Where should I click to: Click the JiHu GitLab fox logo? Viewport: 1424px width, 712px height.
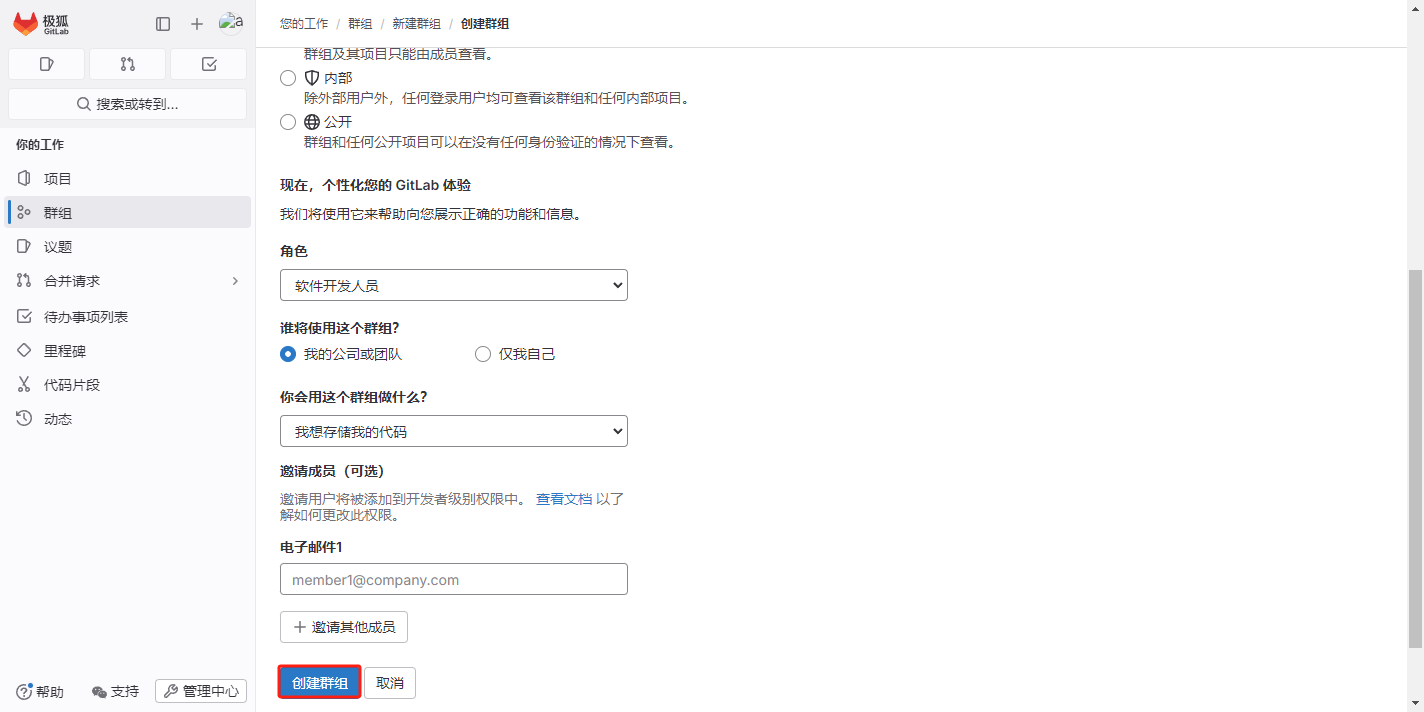click(26, 23)
